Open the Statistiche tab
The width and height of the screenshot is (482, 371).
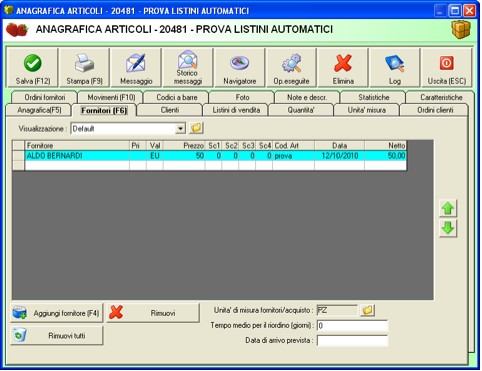pyautogui.click(x=374, y=97)
